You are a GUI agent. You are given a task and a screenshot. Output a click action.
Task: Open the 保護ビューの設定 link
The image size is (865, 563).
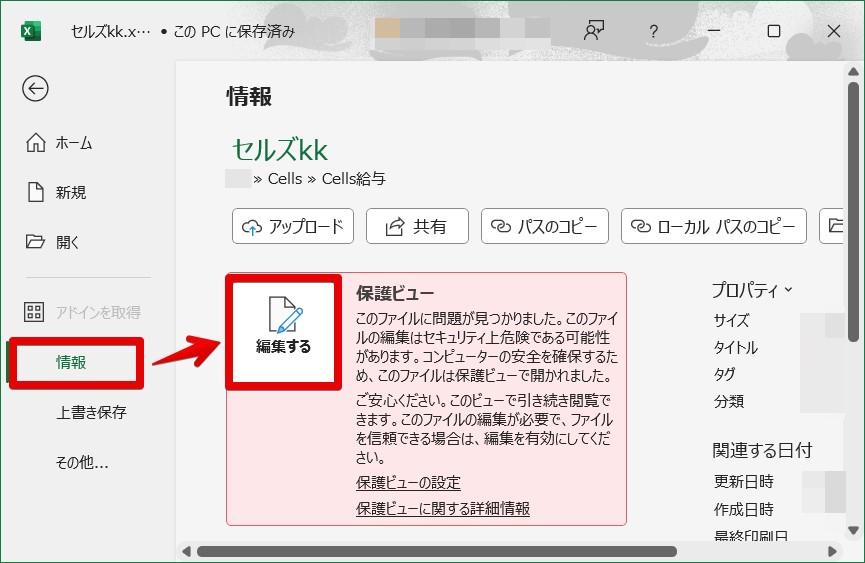408,483
